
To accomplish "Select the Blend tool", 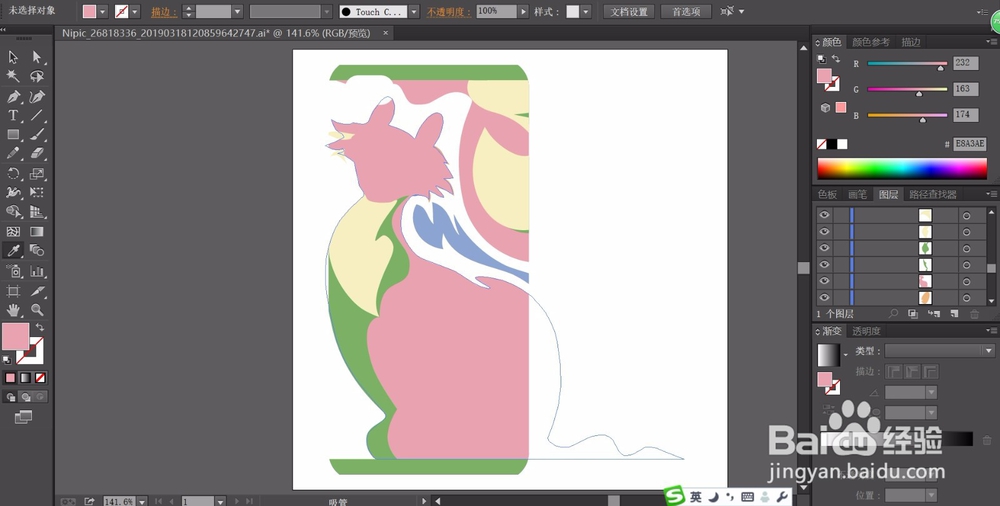I will (37, 251).
